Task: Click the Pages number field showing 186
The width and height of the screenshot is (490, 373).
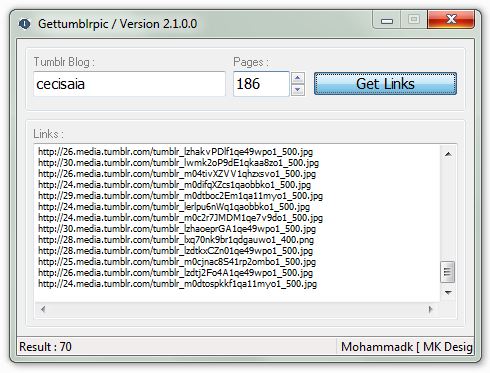Action: [261, 84]
